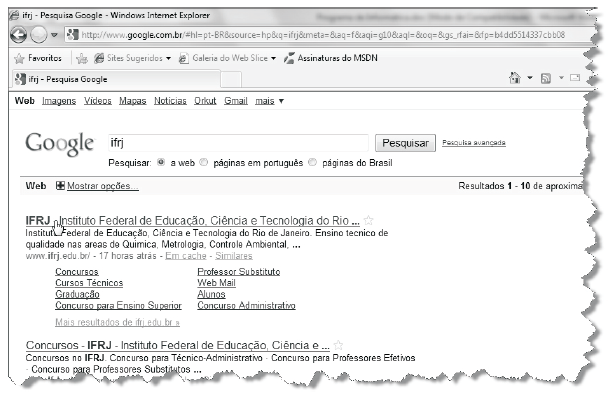Open 'Em cache' link
Screen dimensions: 613x395
(x=186, y=256)
